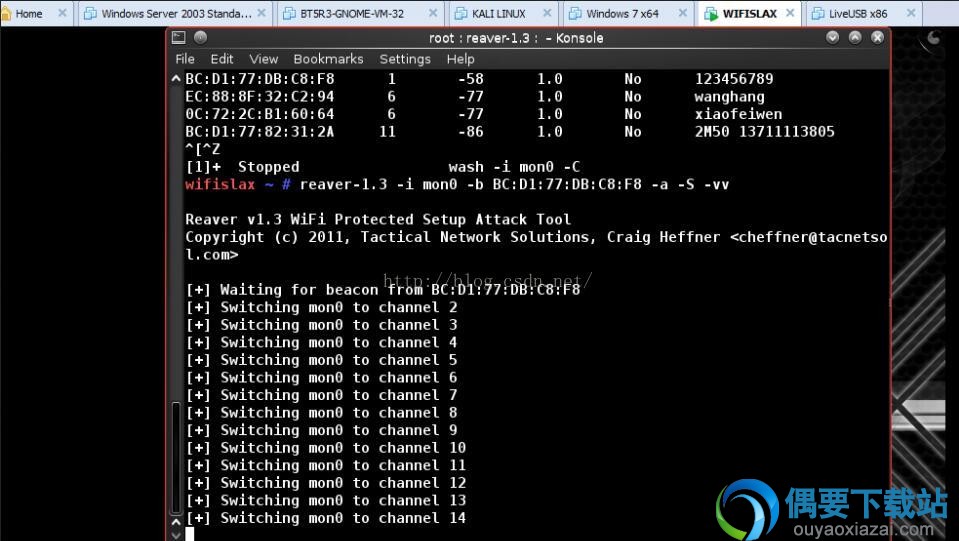Open the View menu in Konsole
The image size is (959, 541).
264,59
